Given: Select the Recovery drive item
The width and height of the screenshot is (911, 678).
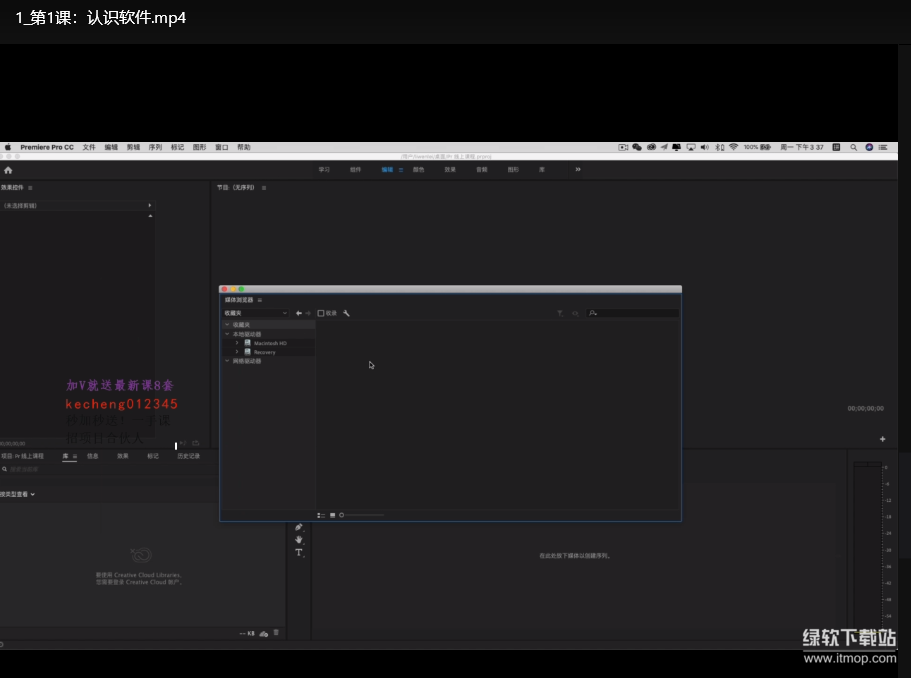Looking at the screenshot, I should [264, 352].
